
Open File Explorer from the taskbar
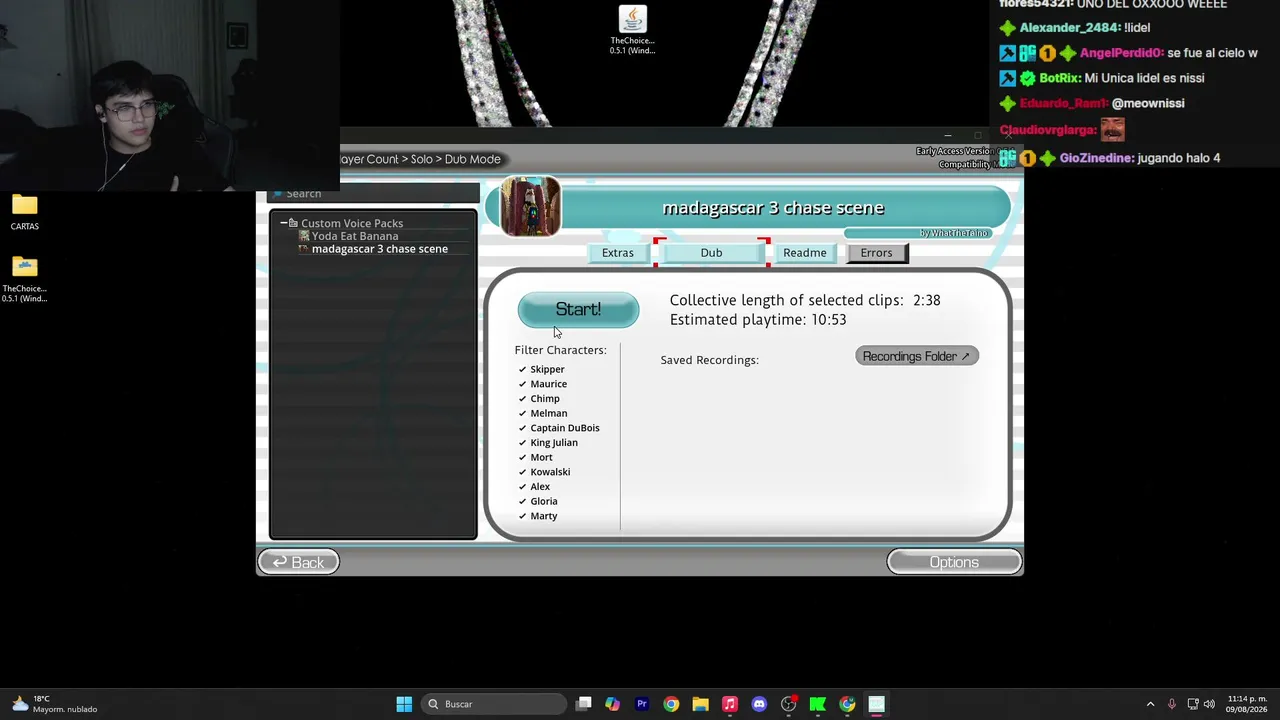700,704
